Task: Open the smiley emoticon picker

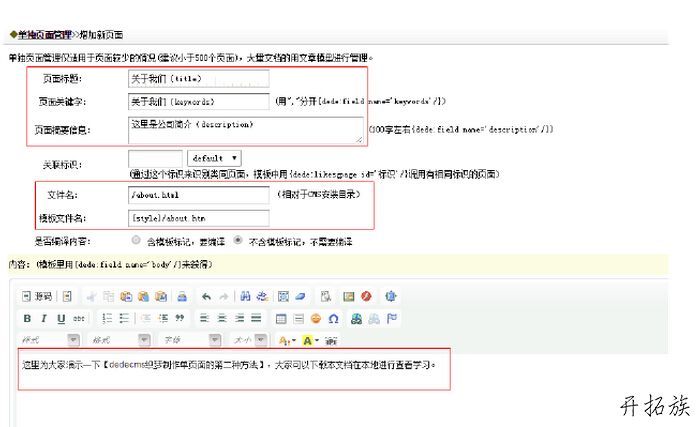Action: click(x=316, y=318)
